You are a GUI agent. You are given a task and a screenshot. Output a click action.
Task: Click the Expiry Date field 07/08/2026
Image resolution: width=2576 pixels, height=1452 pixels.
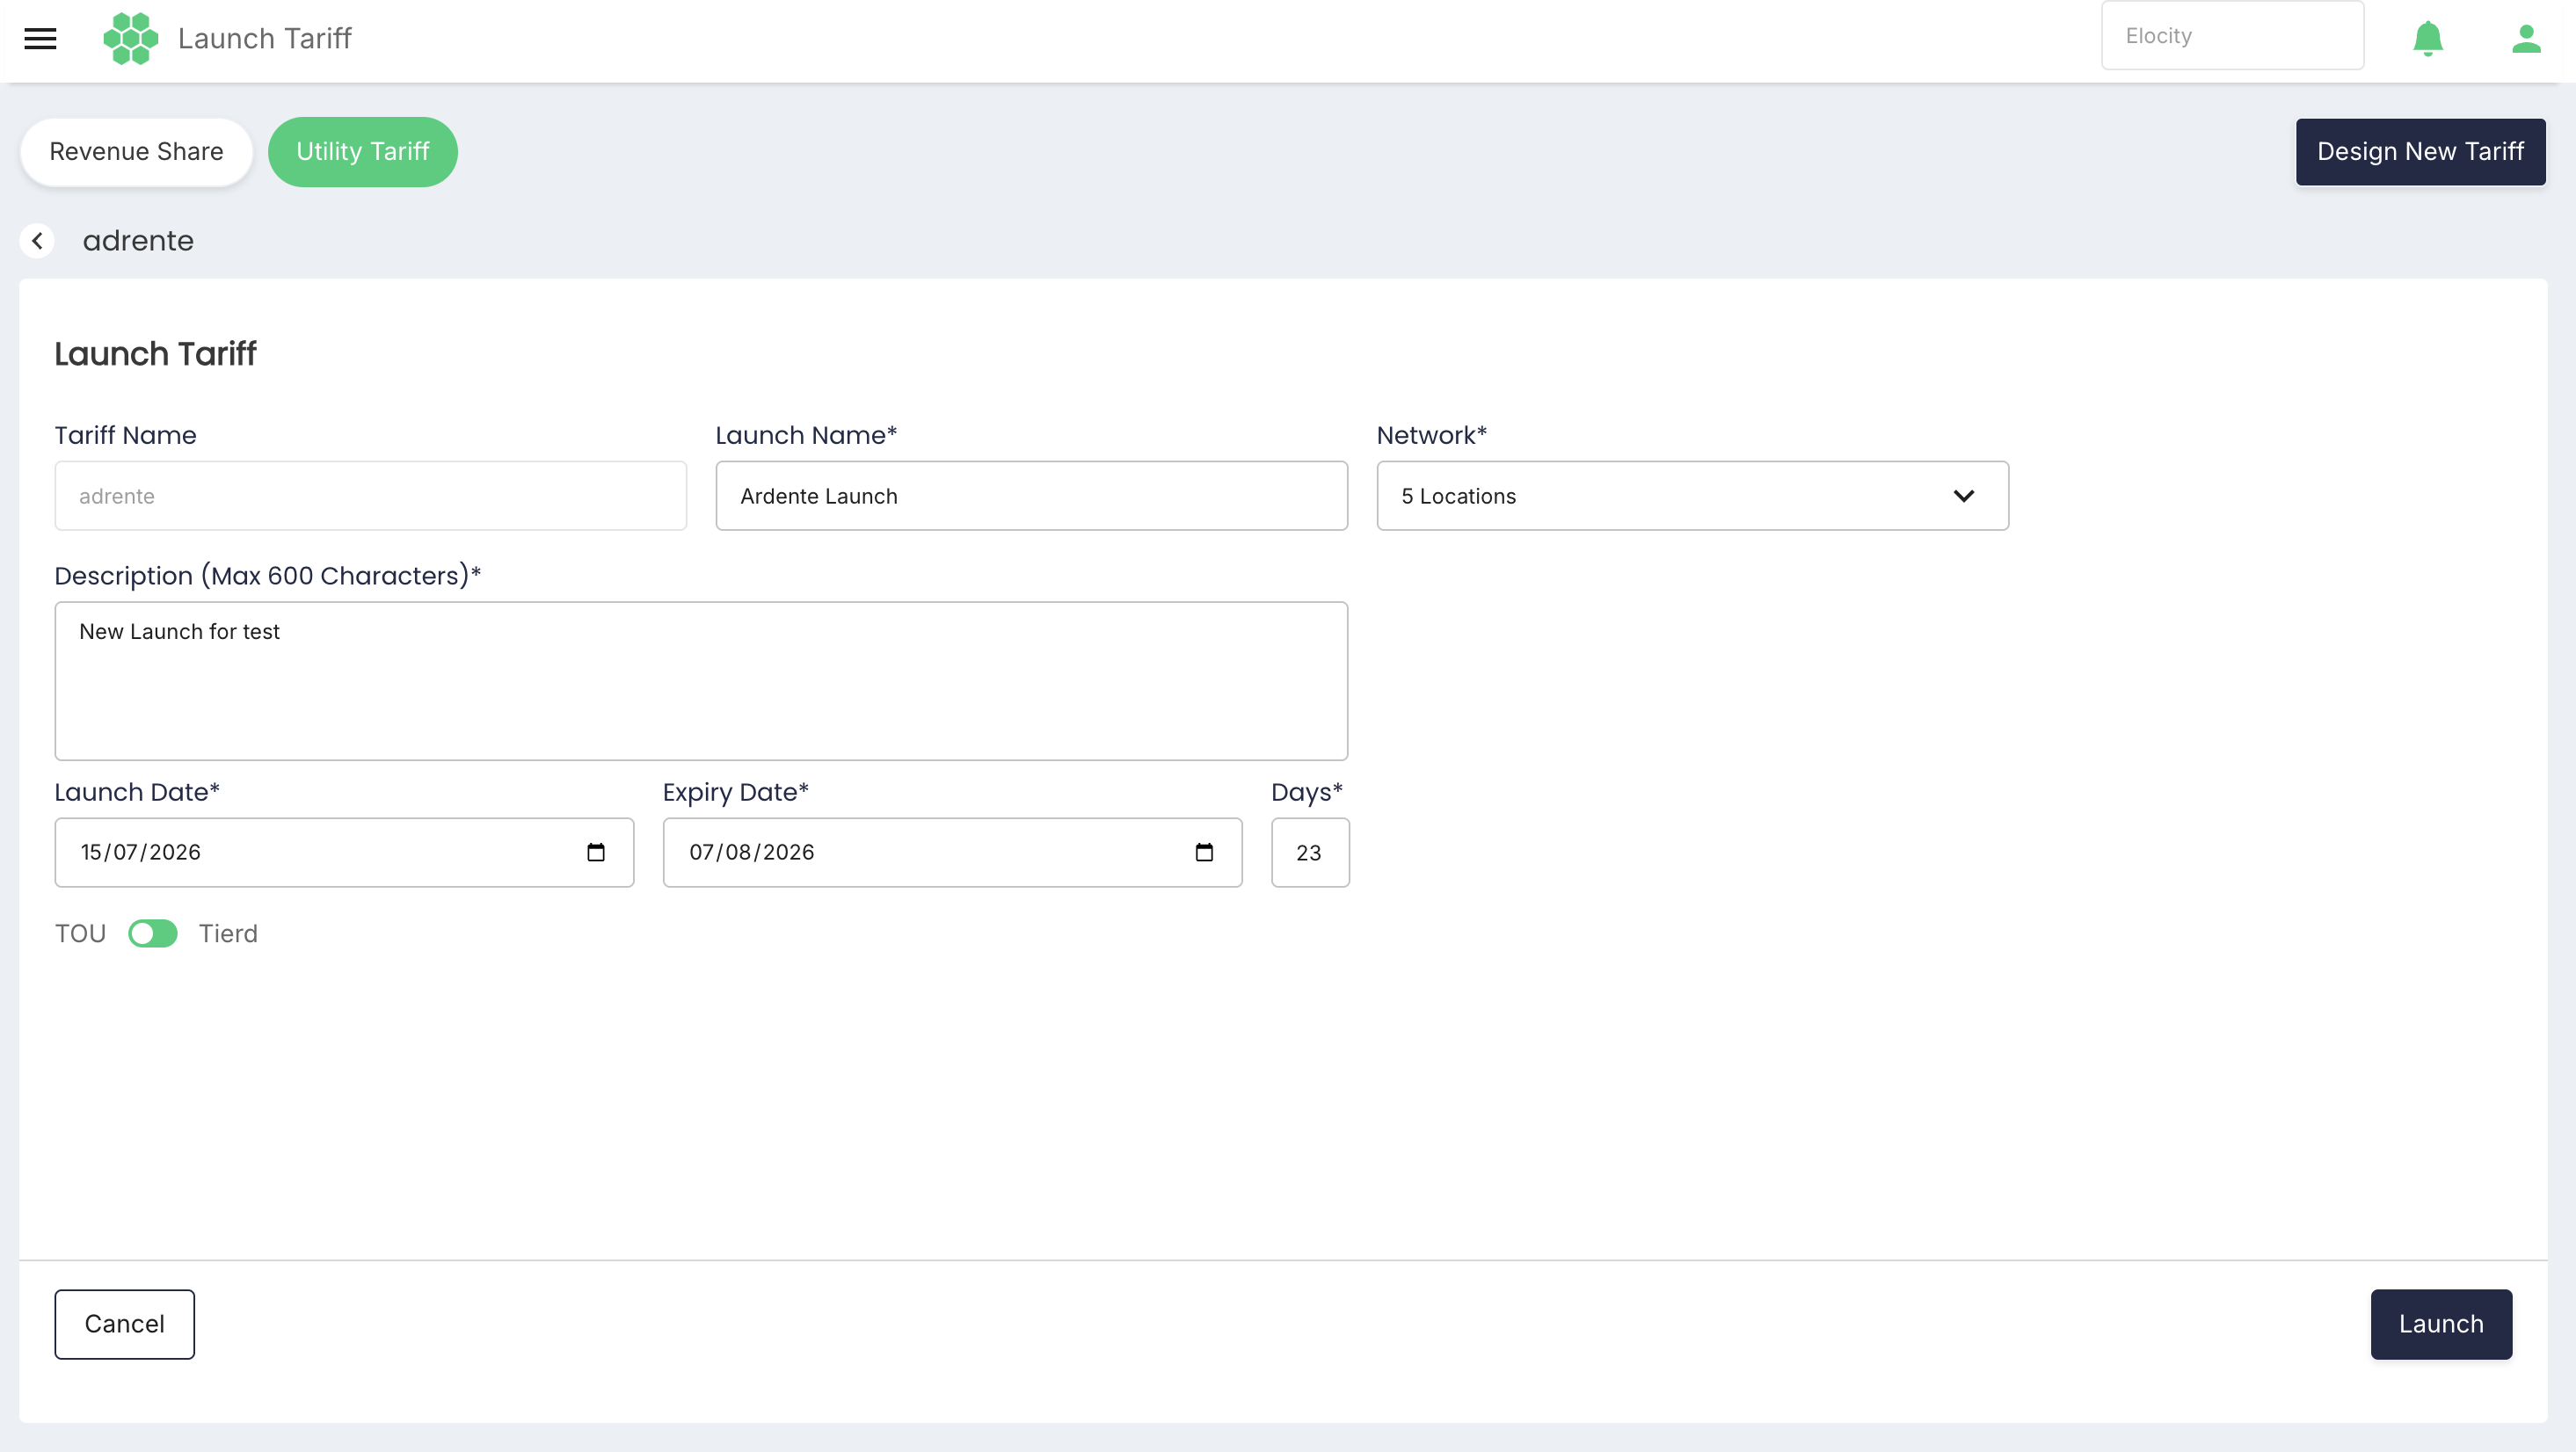coord(952,852)
